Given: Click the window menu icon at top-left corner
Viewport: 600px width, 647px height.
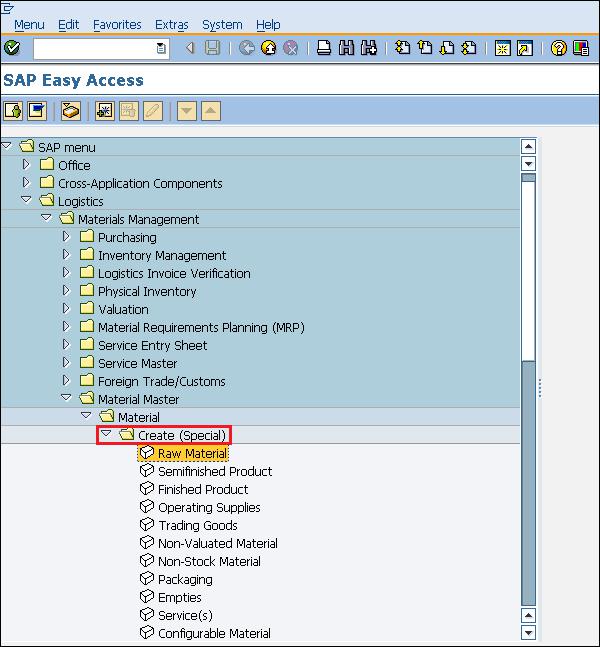Looking at the screenshot, I should 7,8.
